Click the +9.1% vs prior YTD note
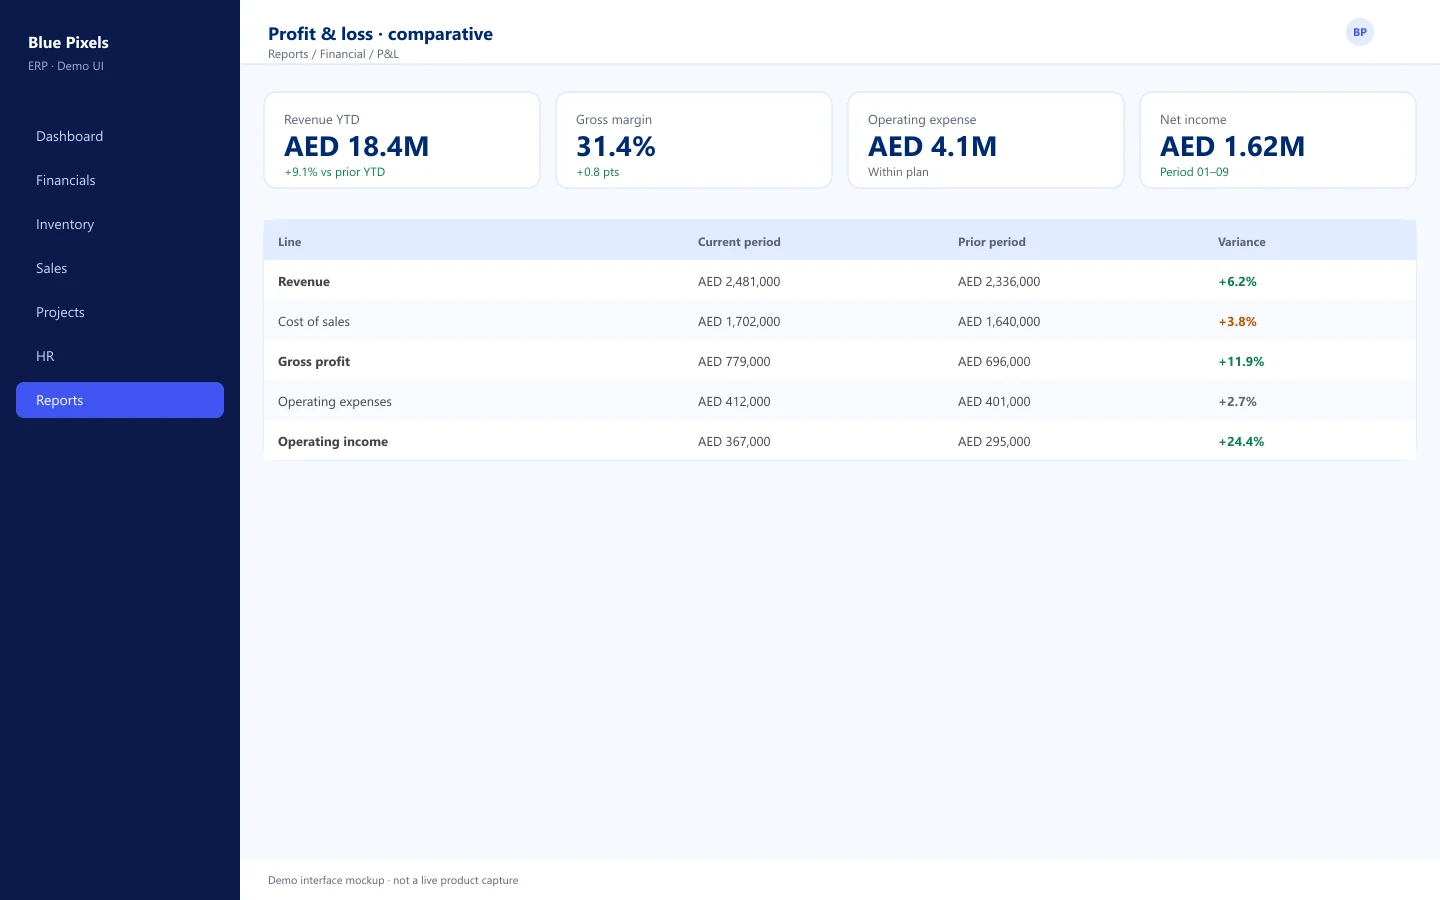 click(335, 172)
